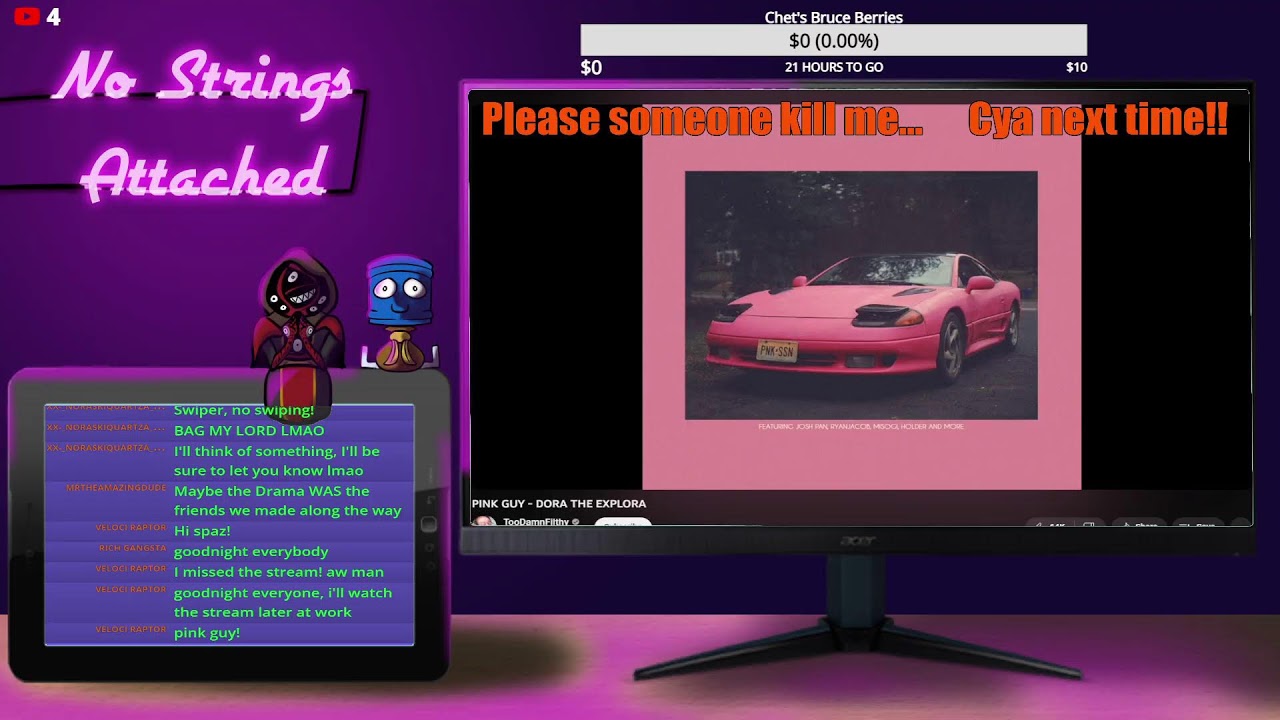Open the TooDamnFilthy channel name link
This screenshot has width=1280, height=720.
[536, 522]
